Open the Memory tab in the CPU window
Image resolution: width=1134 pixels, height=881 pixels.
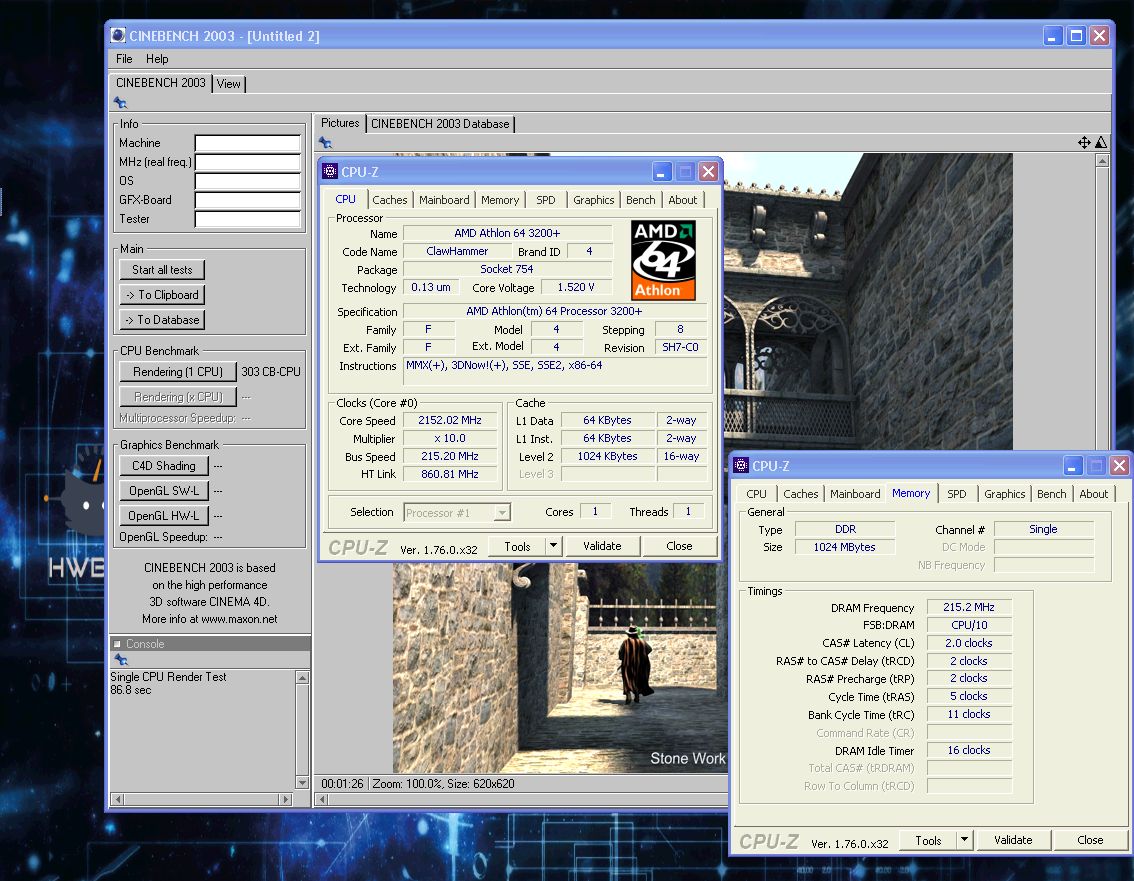tap(500, 200)
